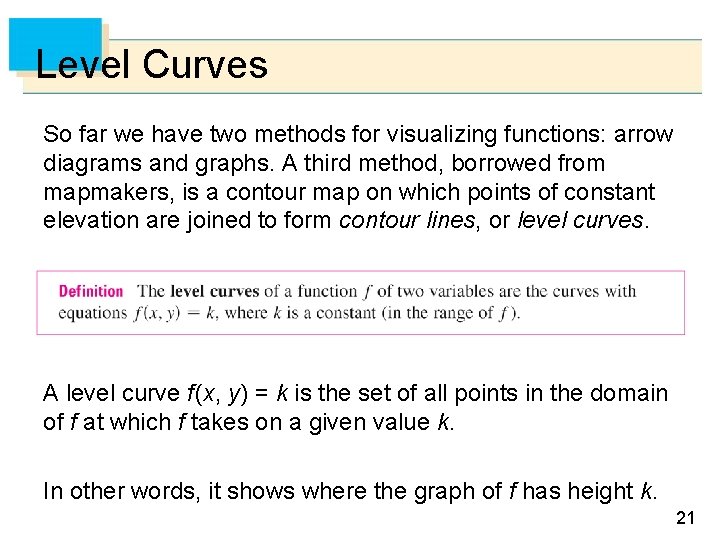Click the phrase 'given value k'
This screenshot has height=540, width=720.
(388, 422)
